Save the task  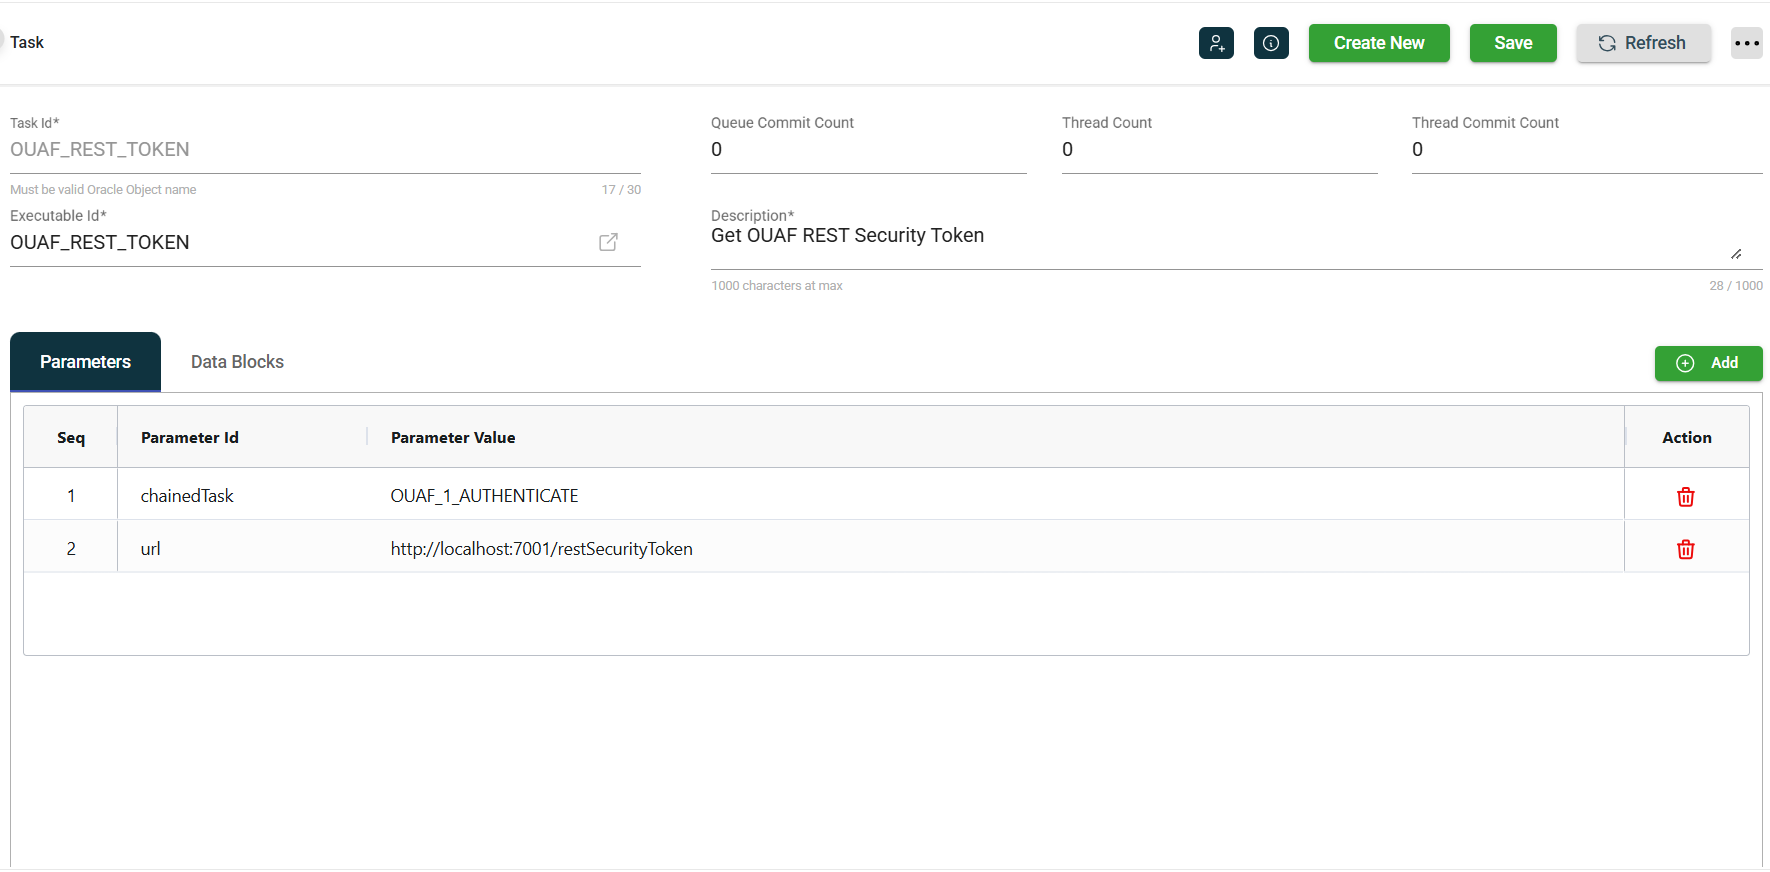click(1512, 43)
